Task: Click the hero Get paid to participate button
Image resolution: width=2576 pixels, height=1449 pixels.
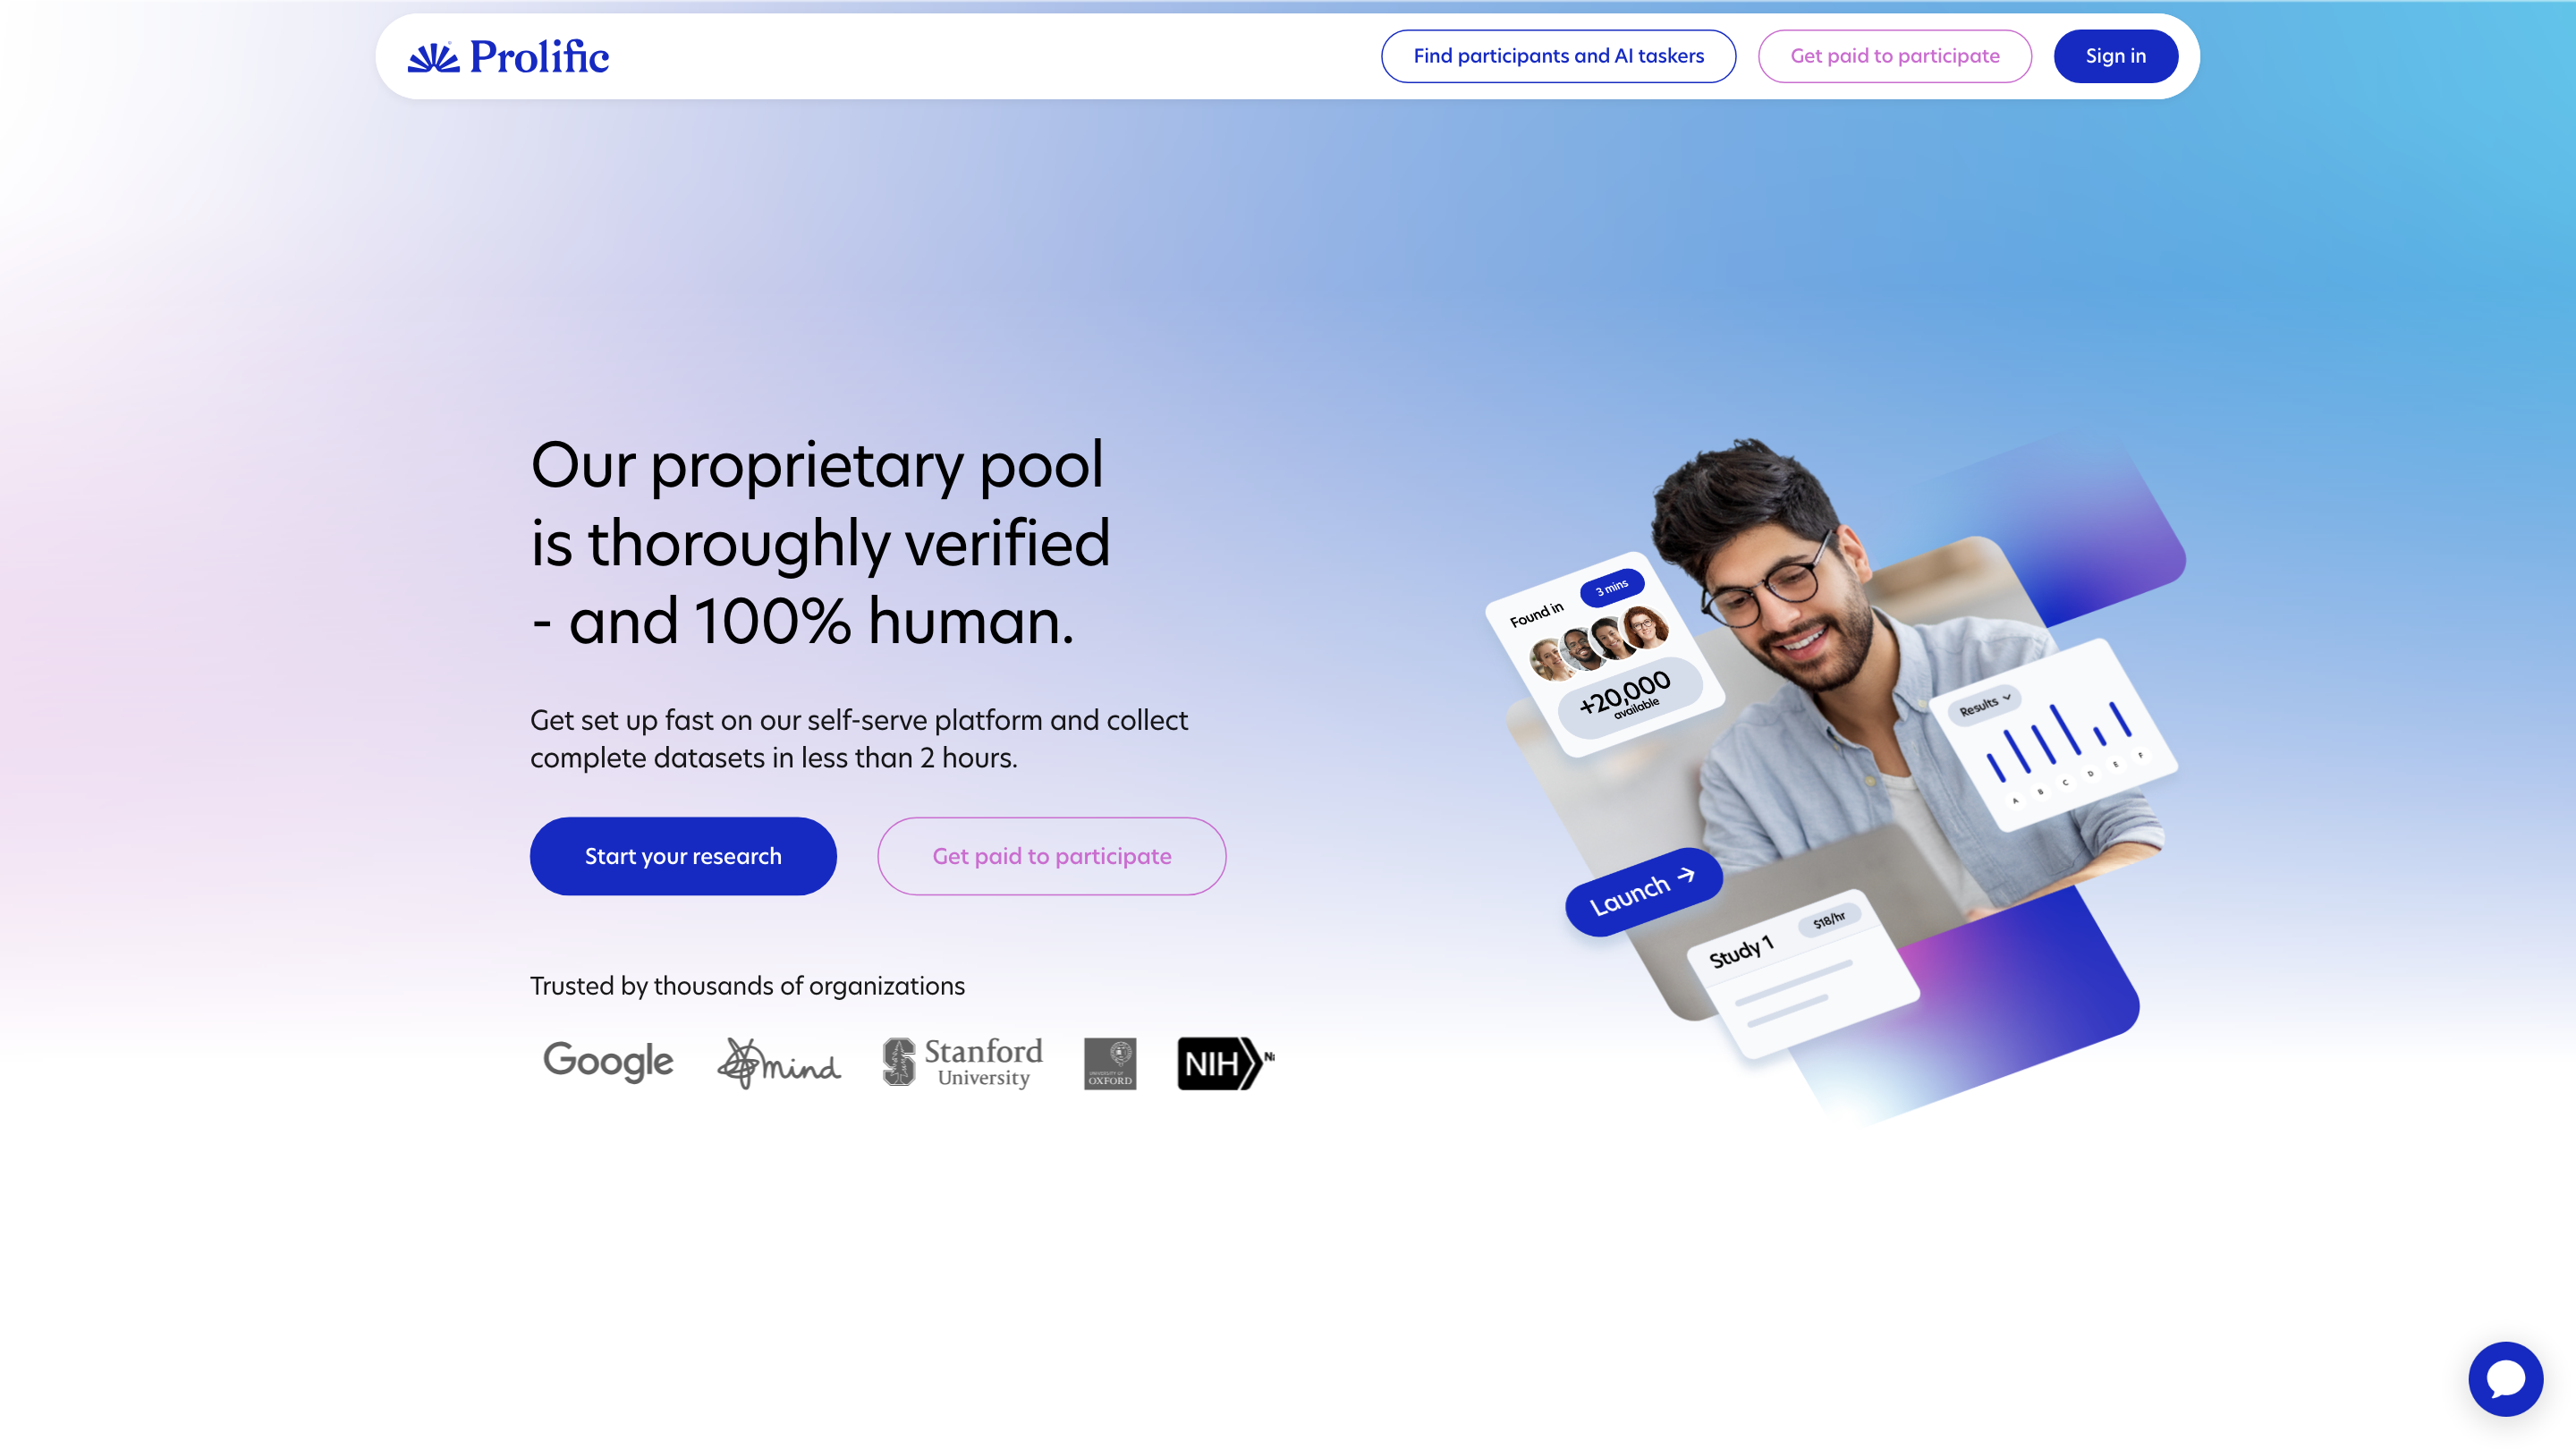Action: click(x=1051, y=856)
